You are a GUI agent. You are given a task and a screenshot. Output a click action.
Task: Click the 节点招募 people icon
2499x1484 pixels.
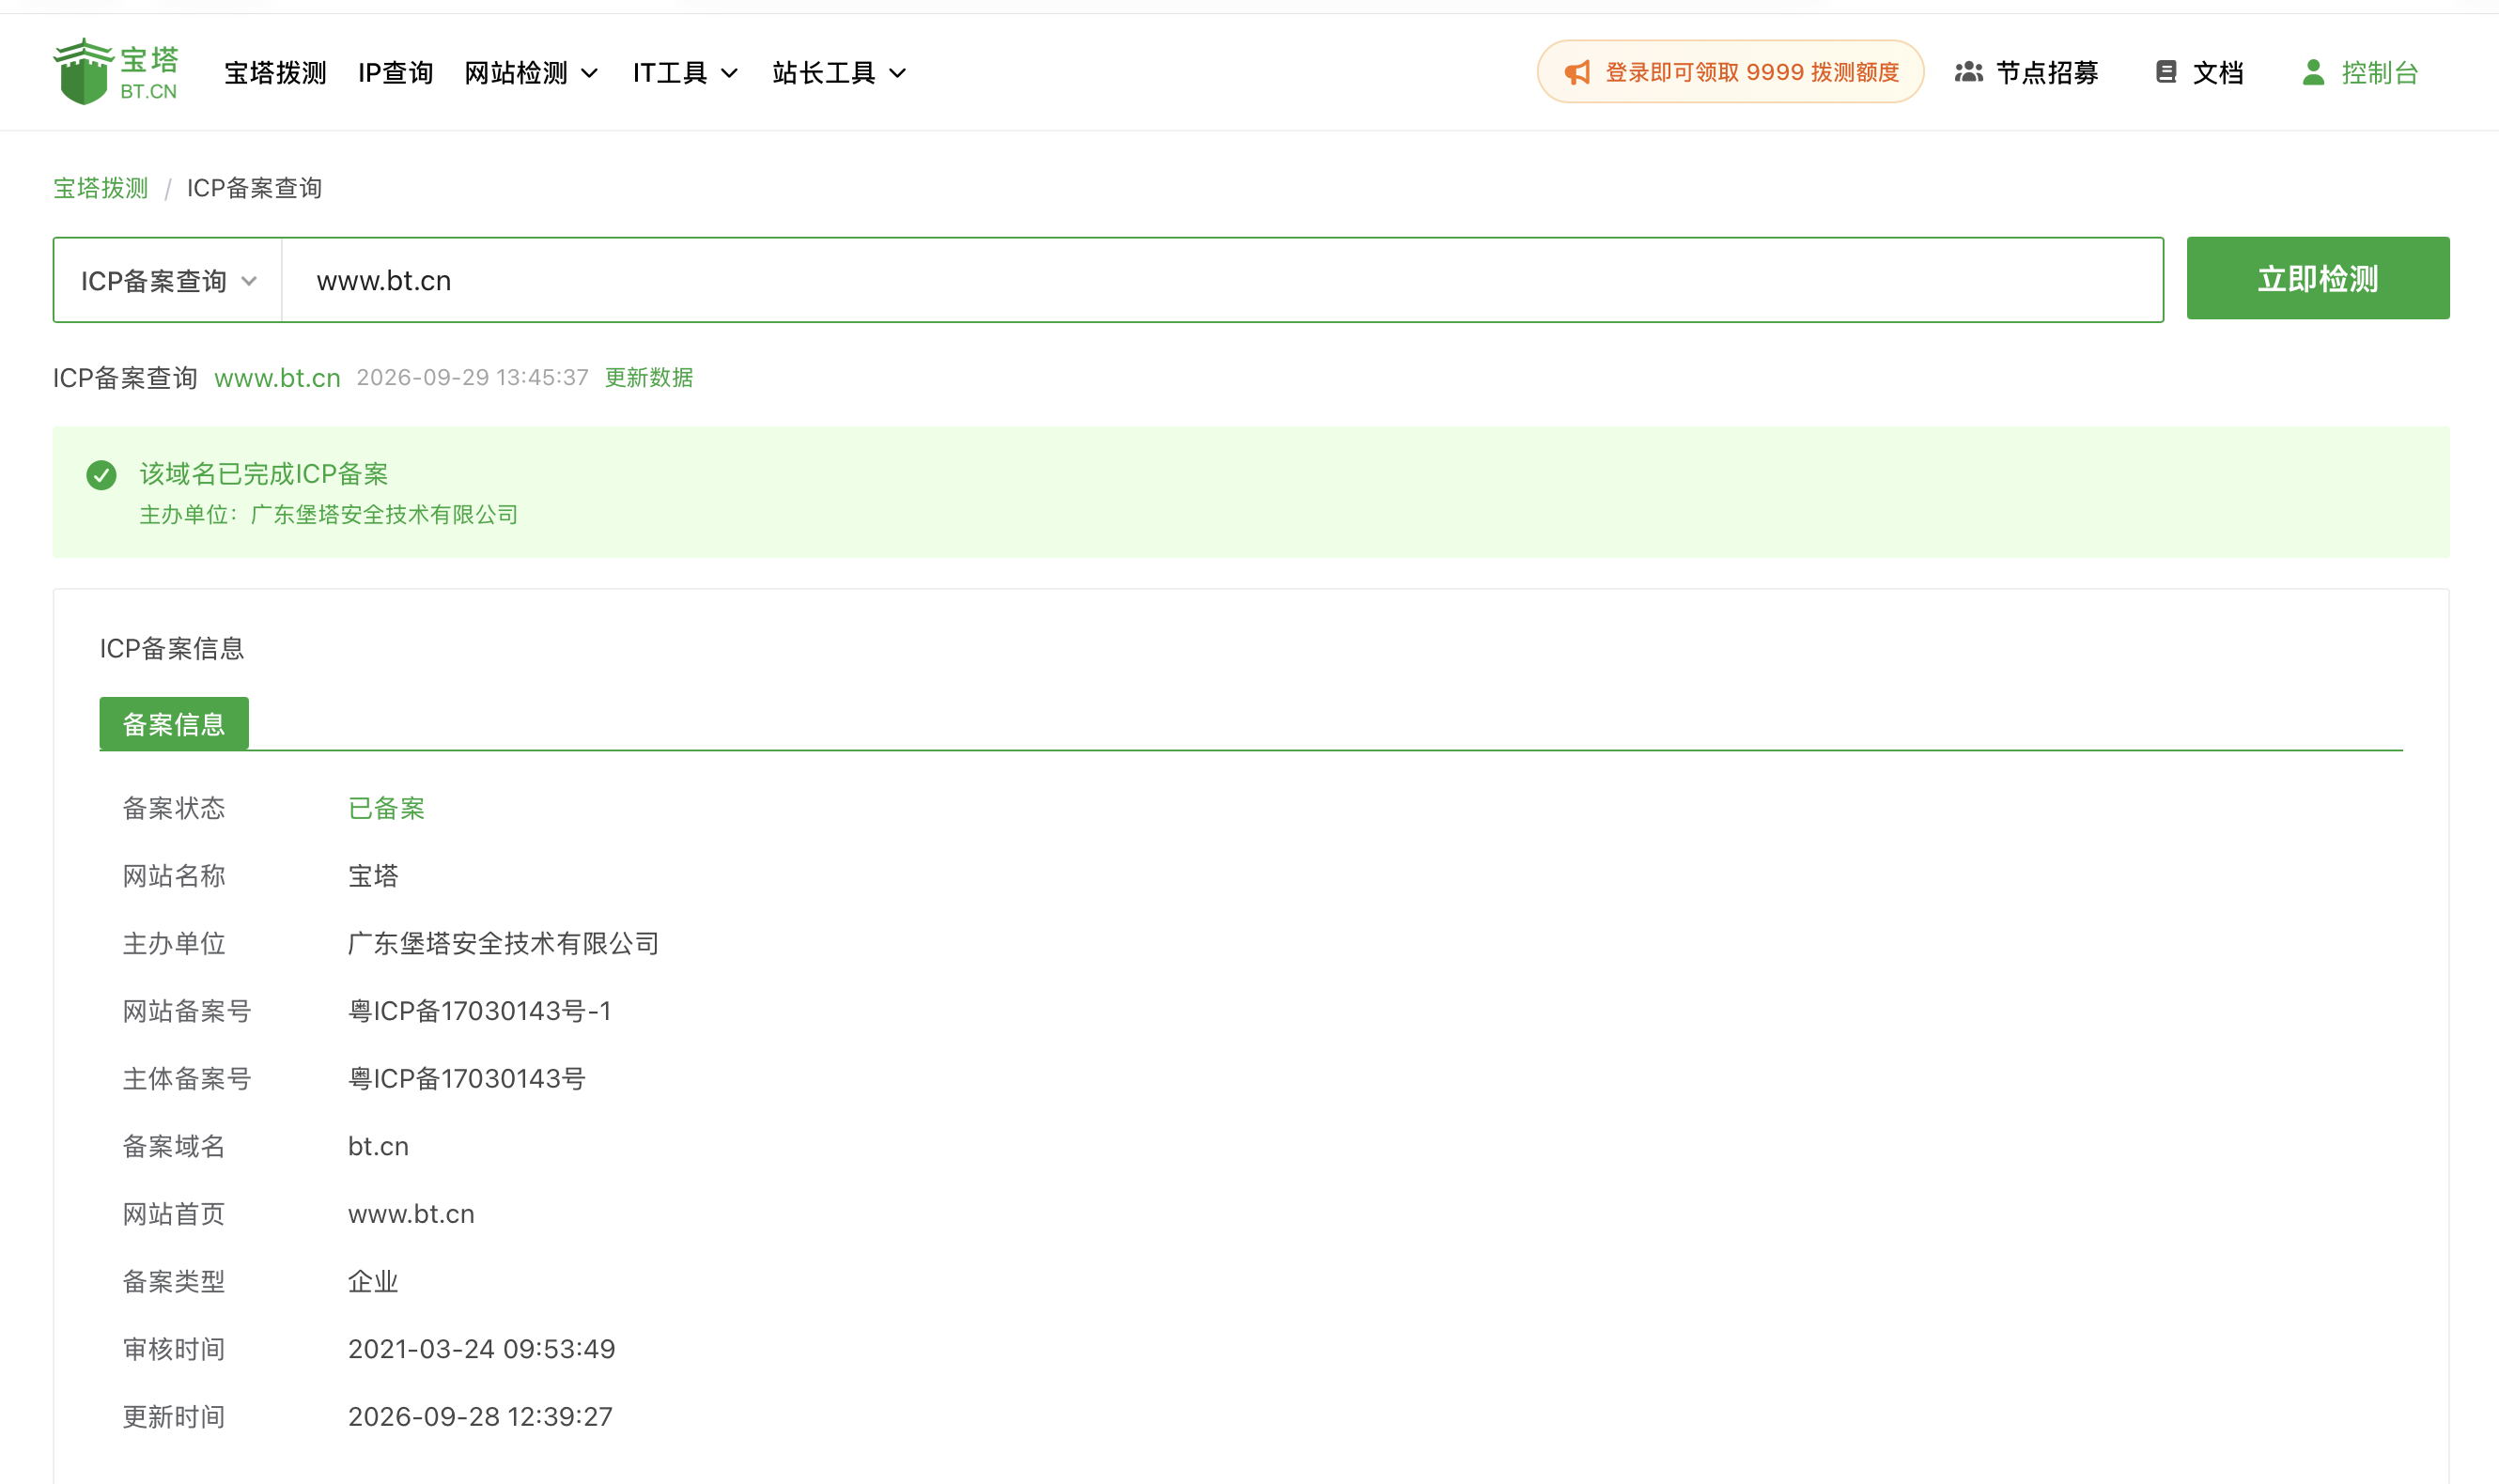coord(1968,72)
